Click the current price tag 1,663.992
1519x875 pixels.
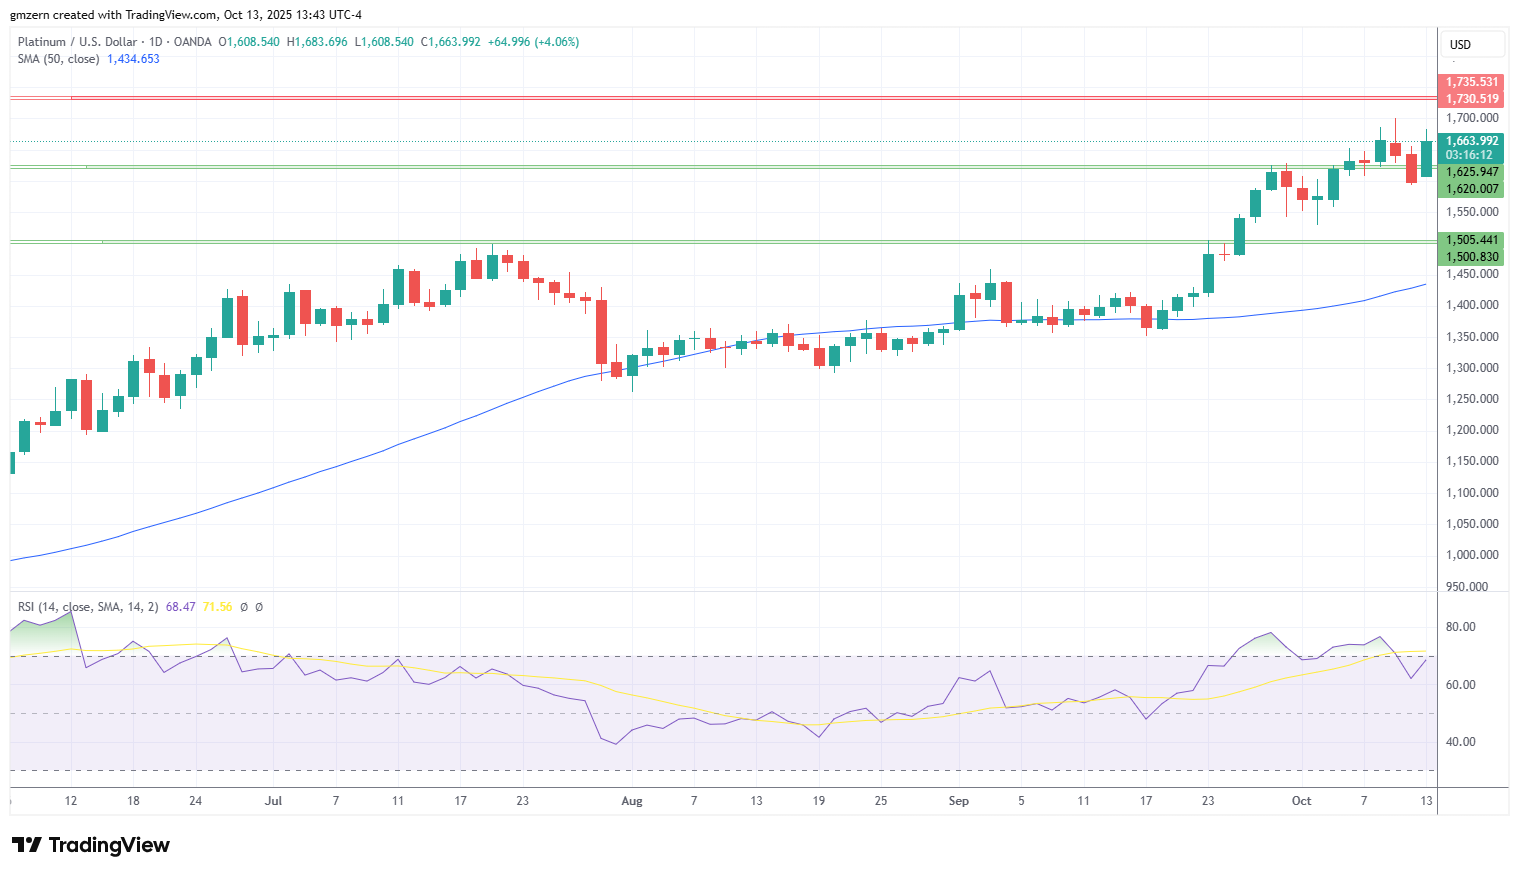click(1471, 141)
